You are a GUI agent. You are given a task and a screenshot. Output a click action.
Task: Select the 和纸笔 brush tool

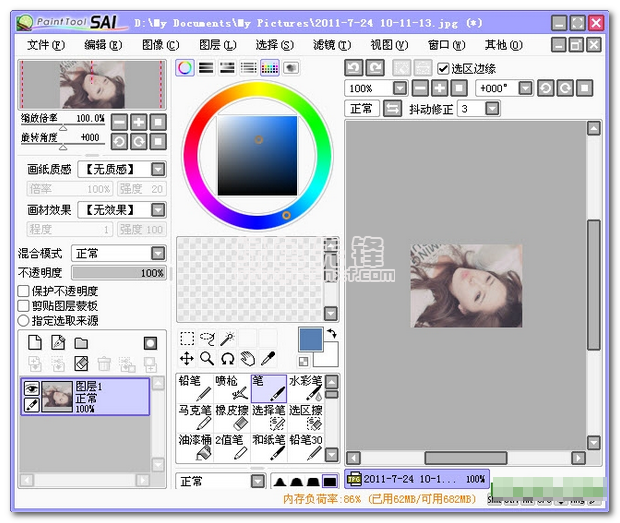(x=269, y=447)
